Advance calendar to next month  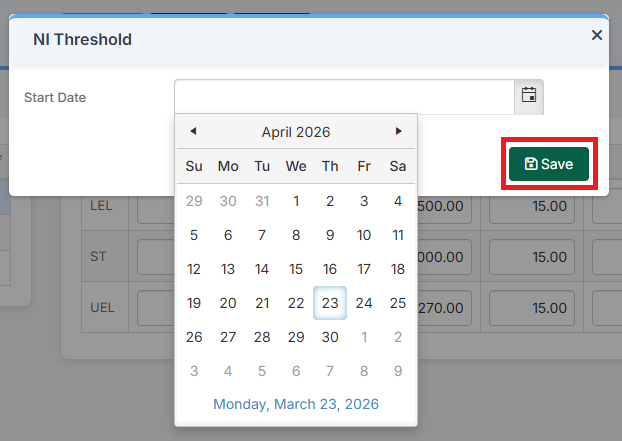399,131
